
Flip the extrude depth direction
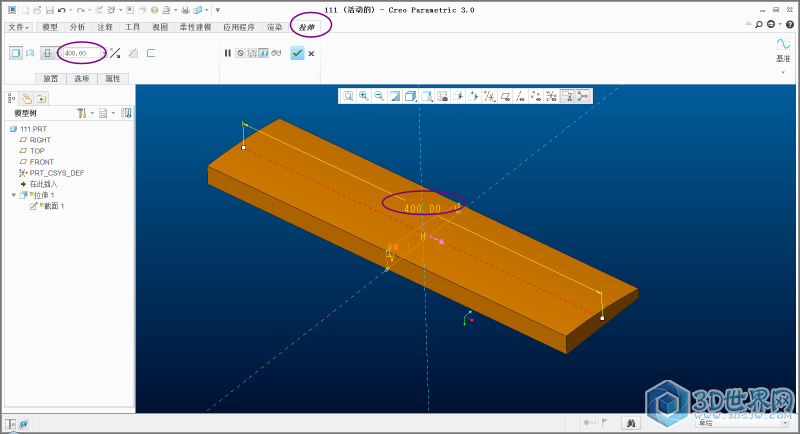pyautogui.click(x=115, y=53)
